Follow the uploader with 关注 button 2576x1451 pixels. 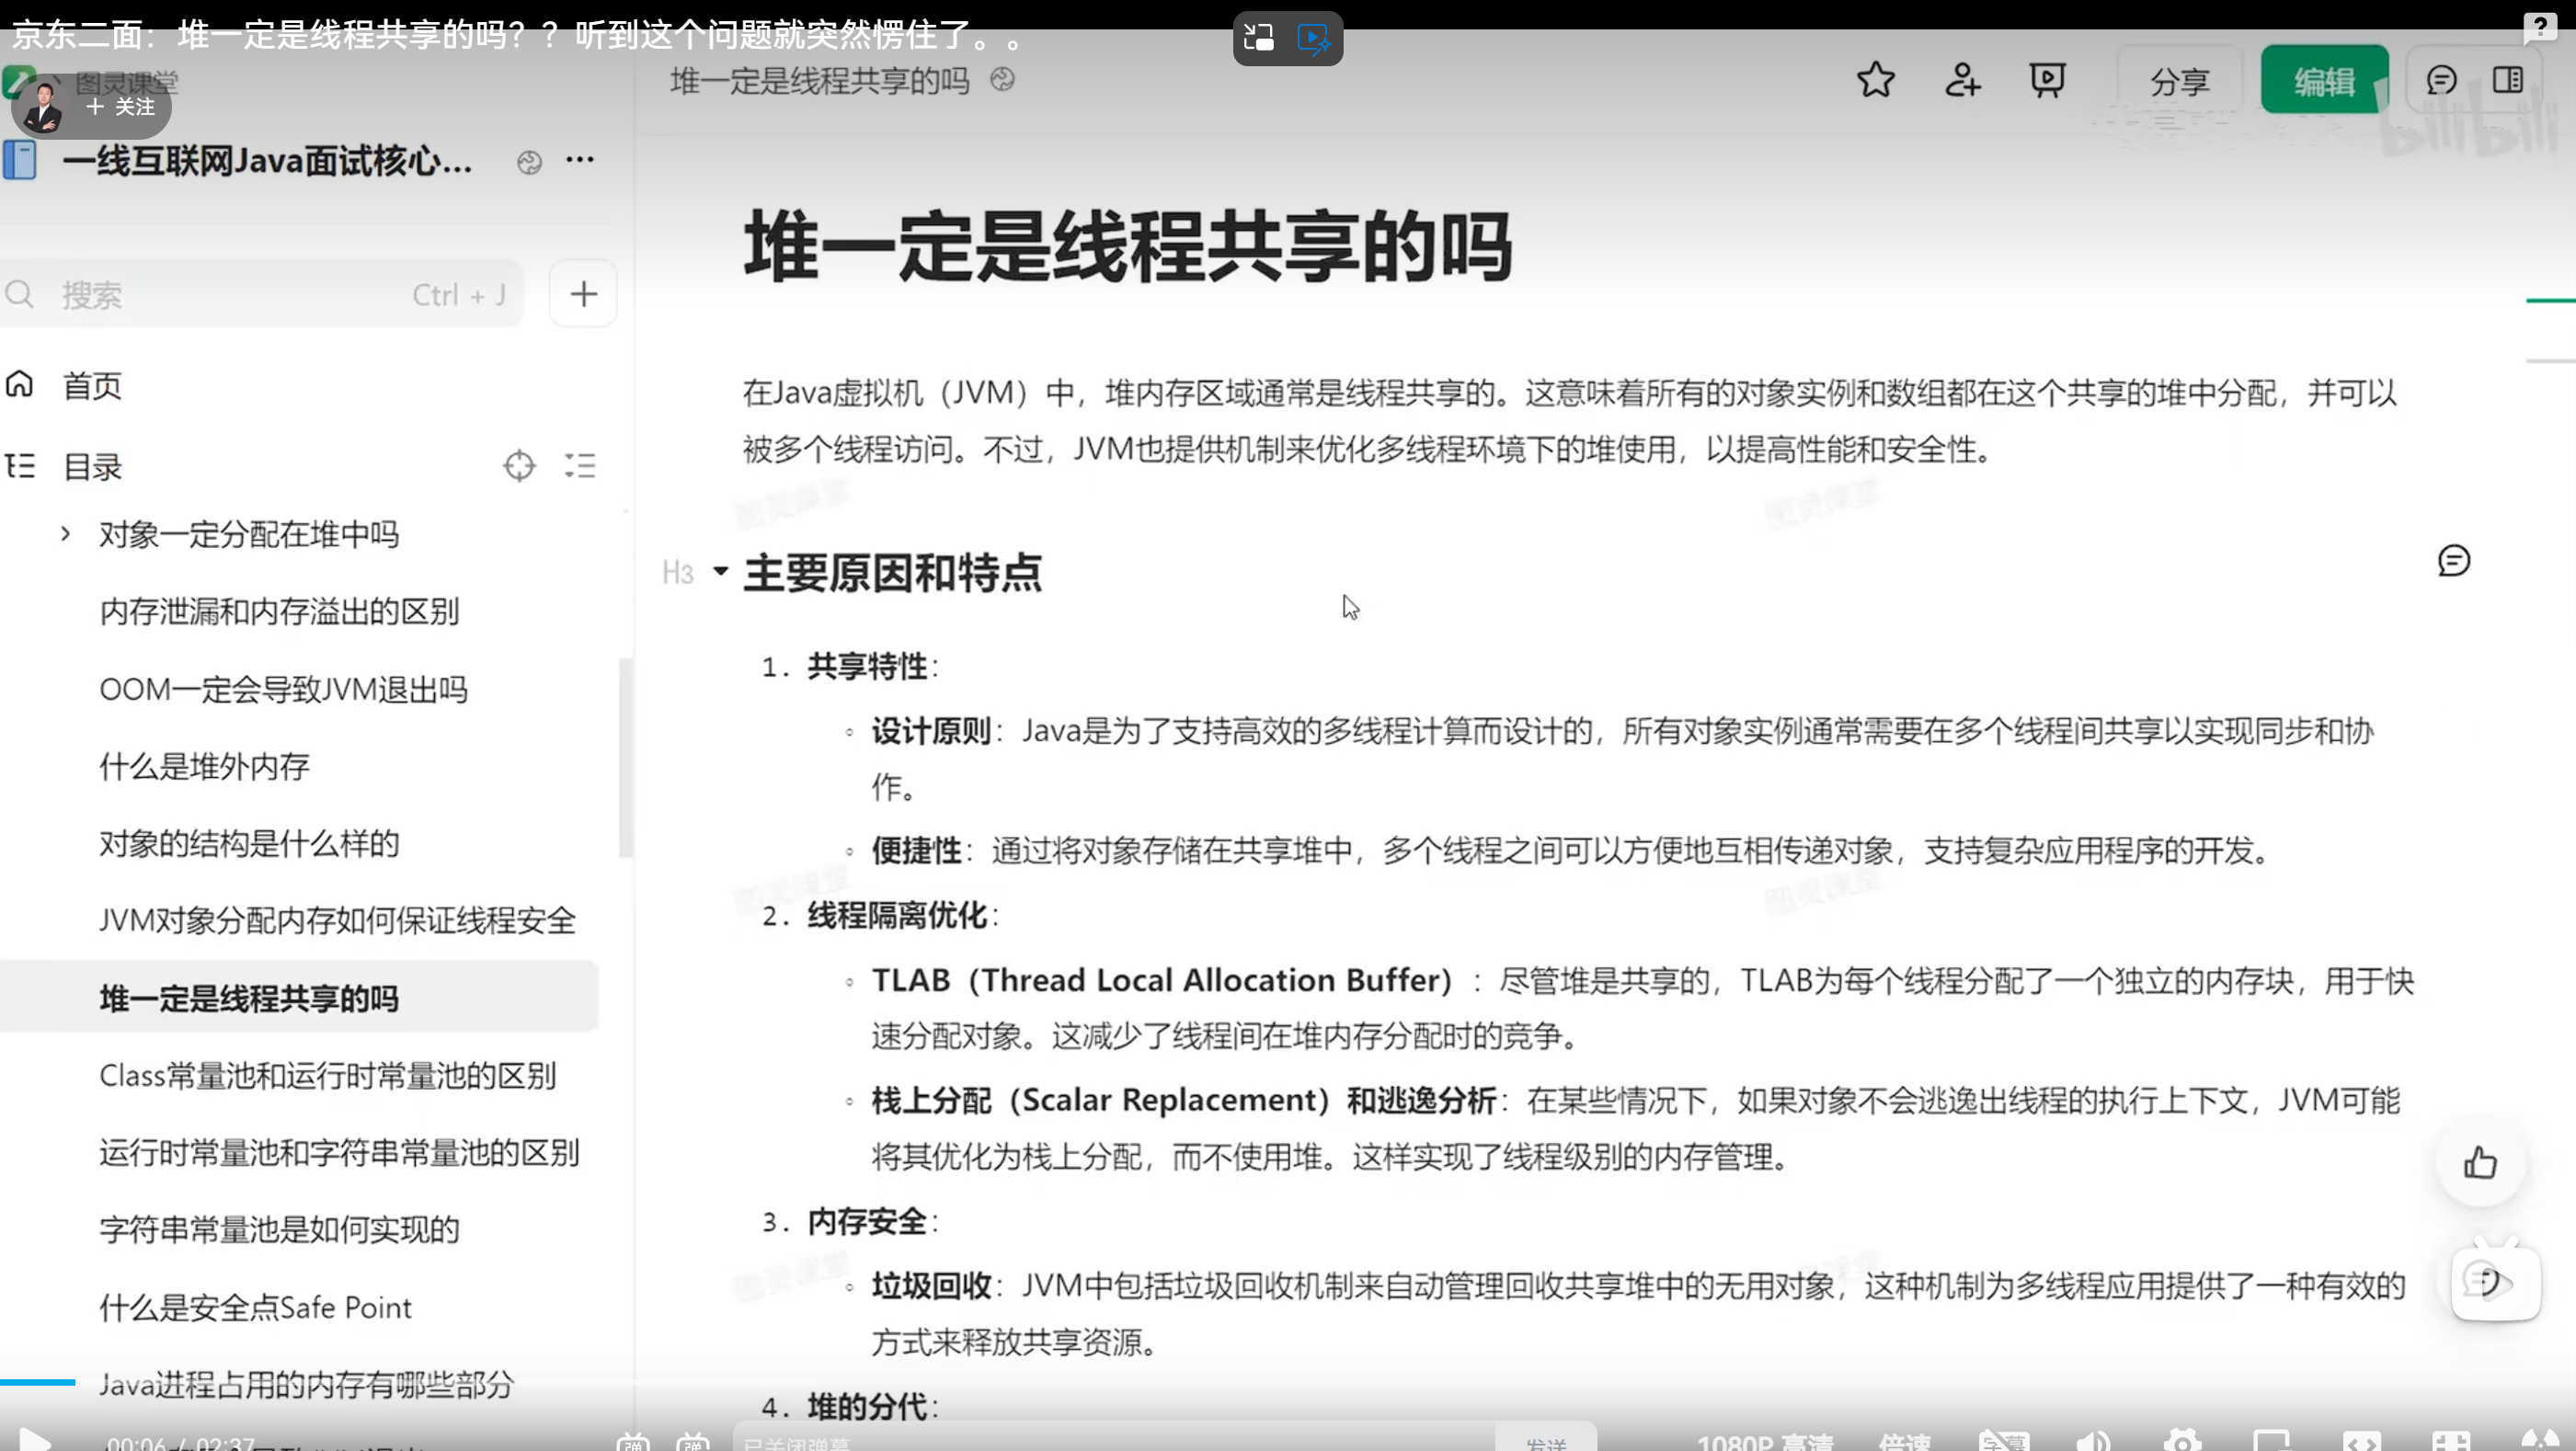122,107
